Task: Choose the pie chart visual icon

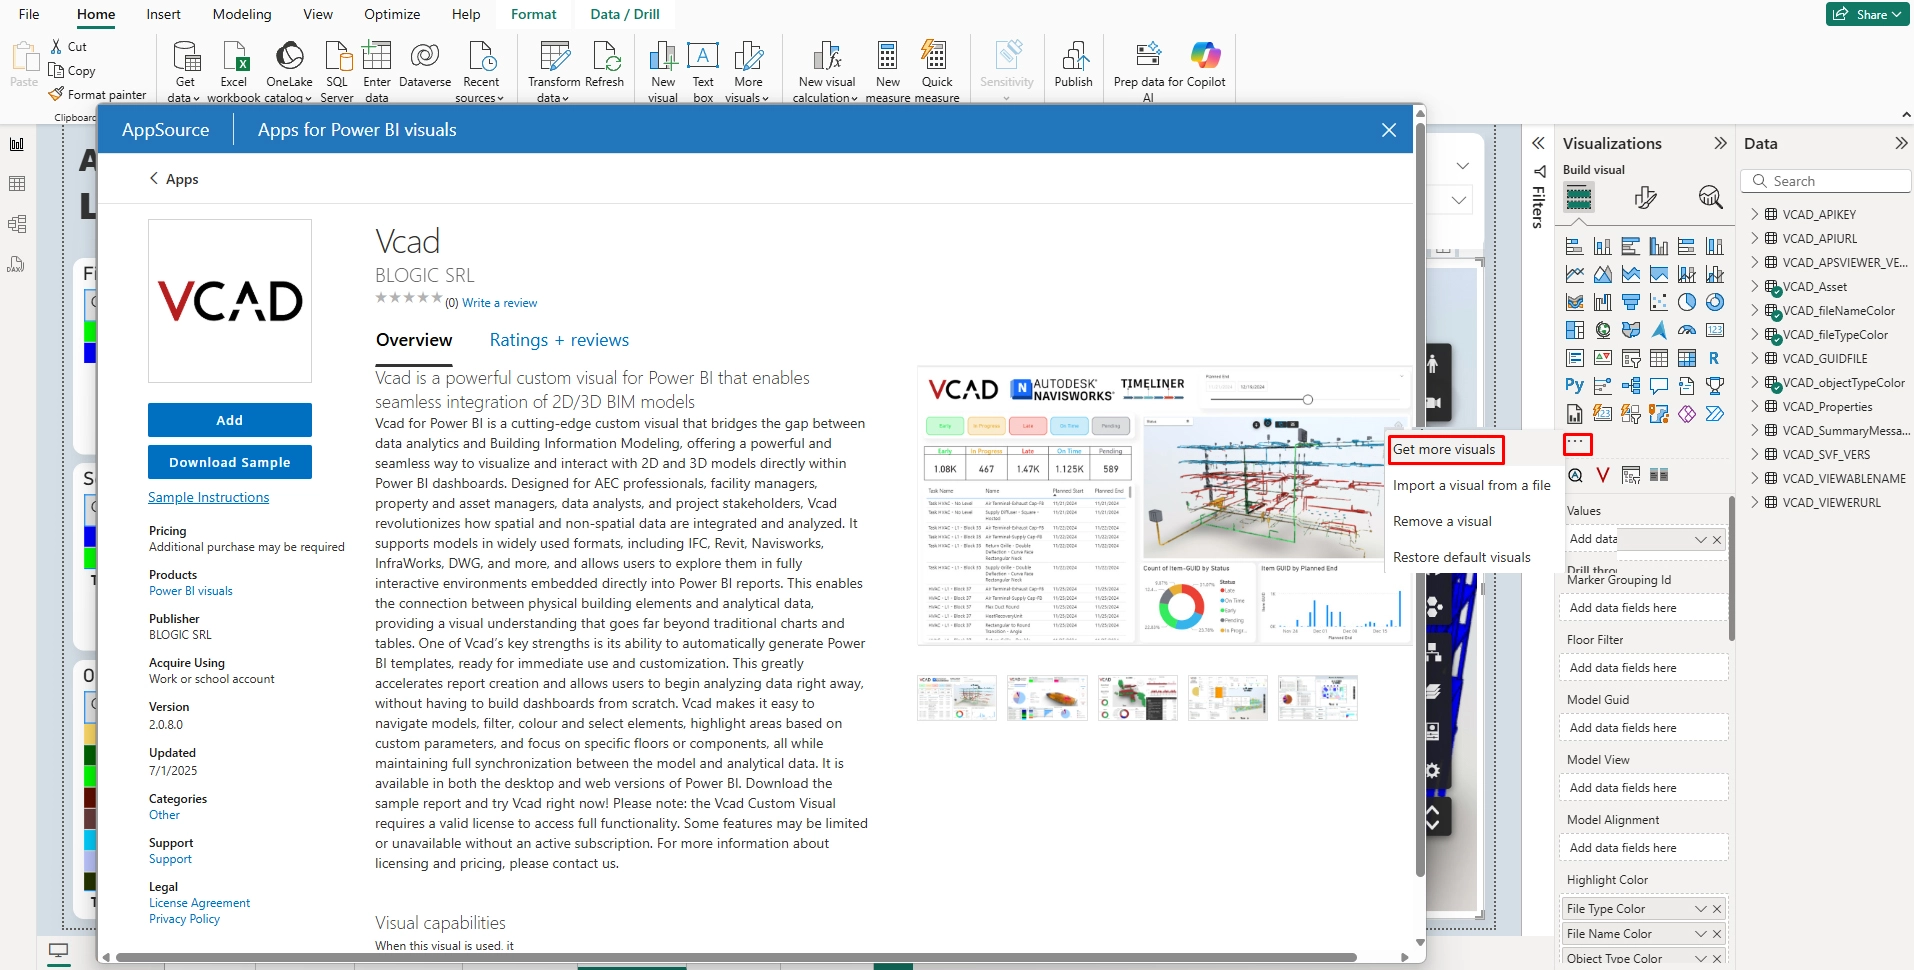Action: 1687,302
